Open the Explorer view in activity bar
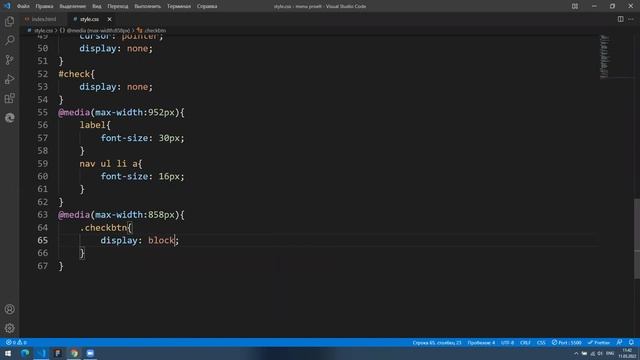640x360 pixels. (x=9, y=21)
